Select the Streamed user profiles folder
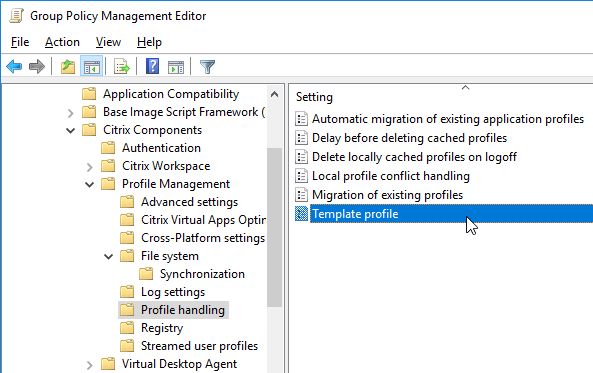 (x=199, y=346)
